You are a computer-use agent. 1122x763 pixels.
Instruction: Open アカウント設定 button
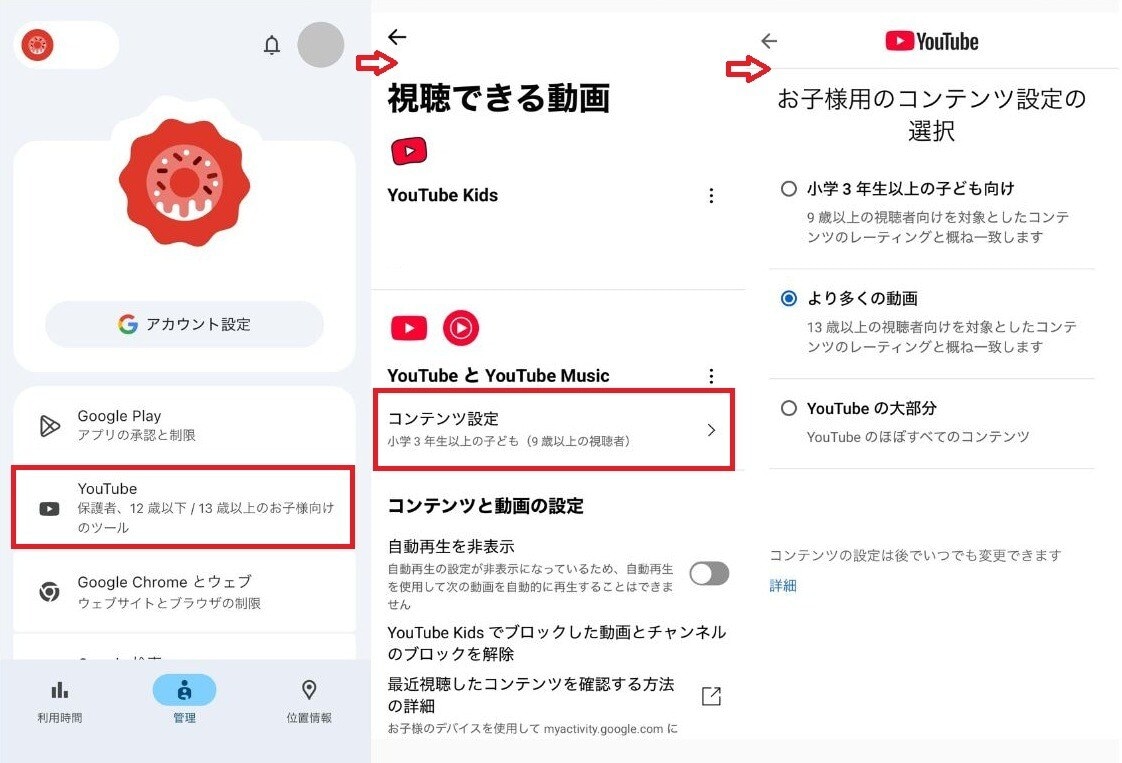[x=184, y=324]
